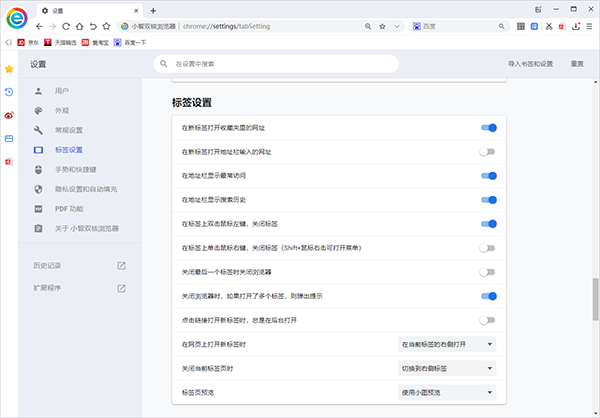
Task: Click the browser reload button
Action: (65, 26)
